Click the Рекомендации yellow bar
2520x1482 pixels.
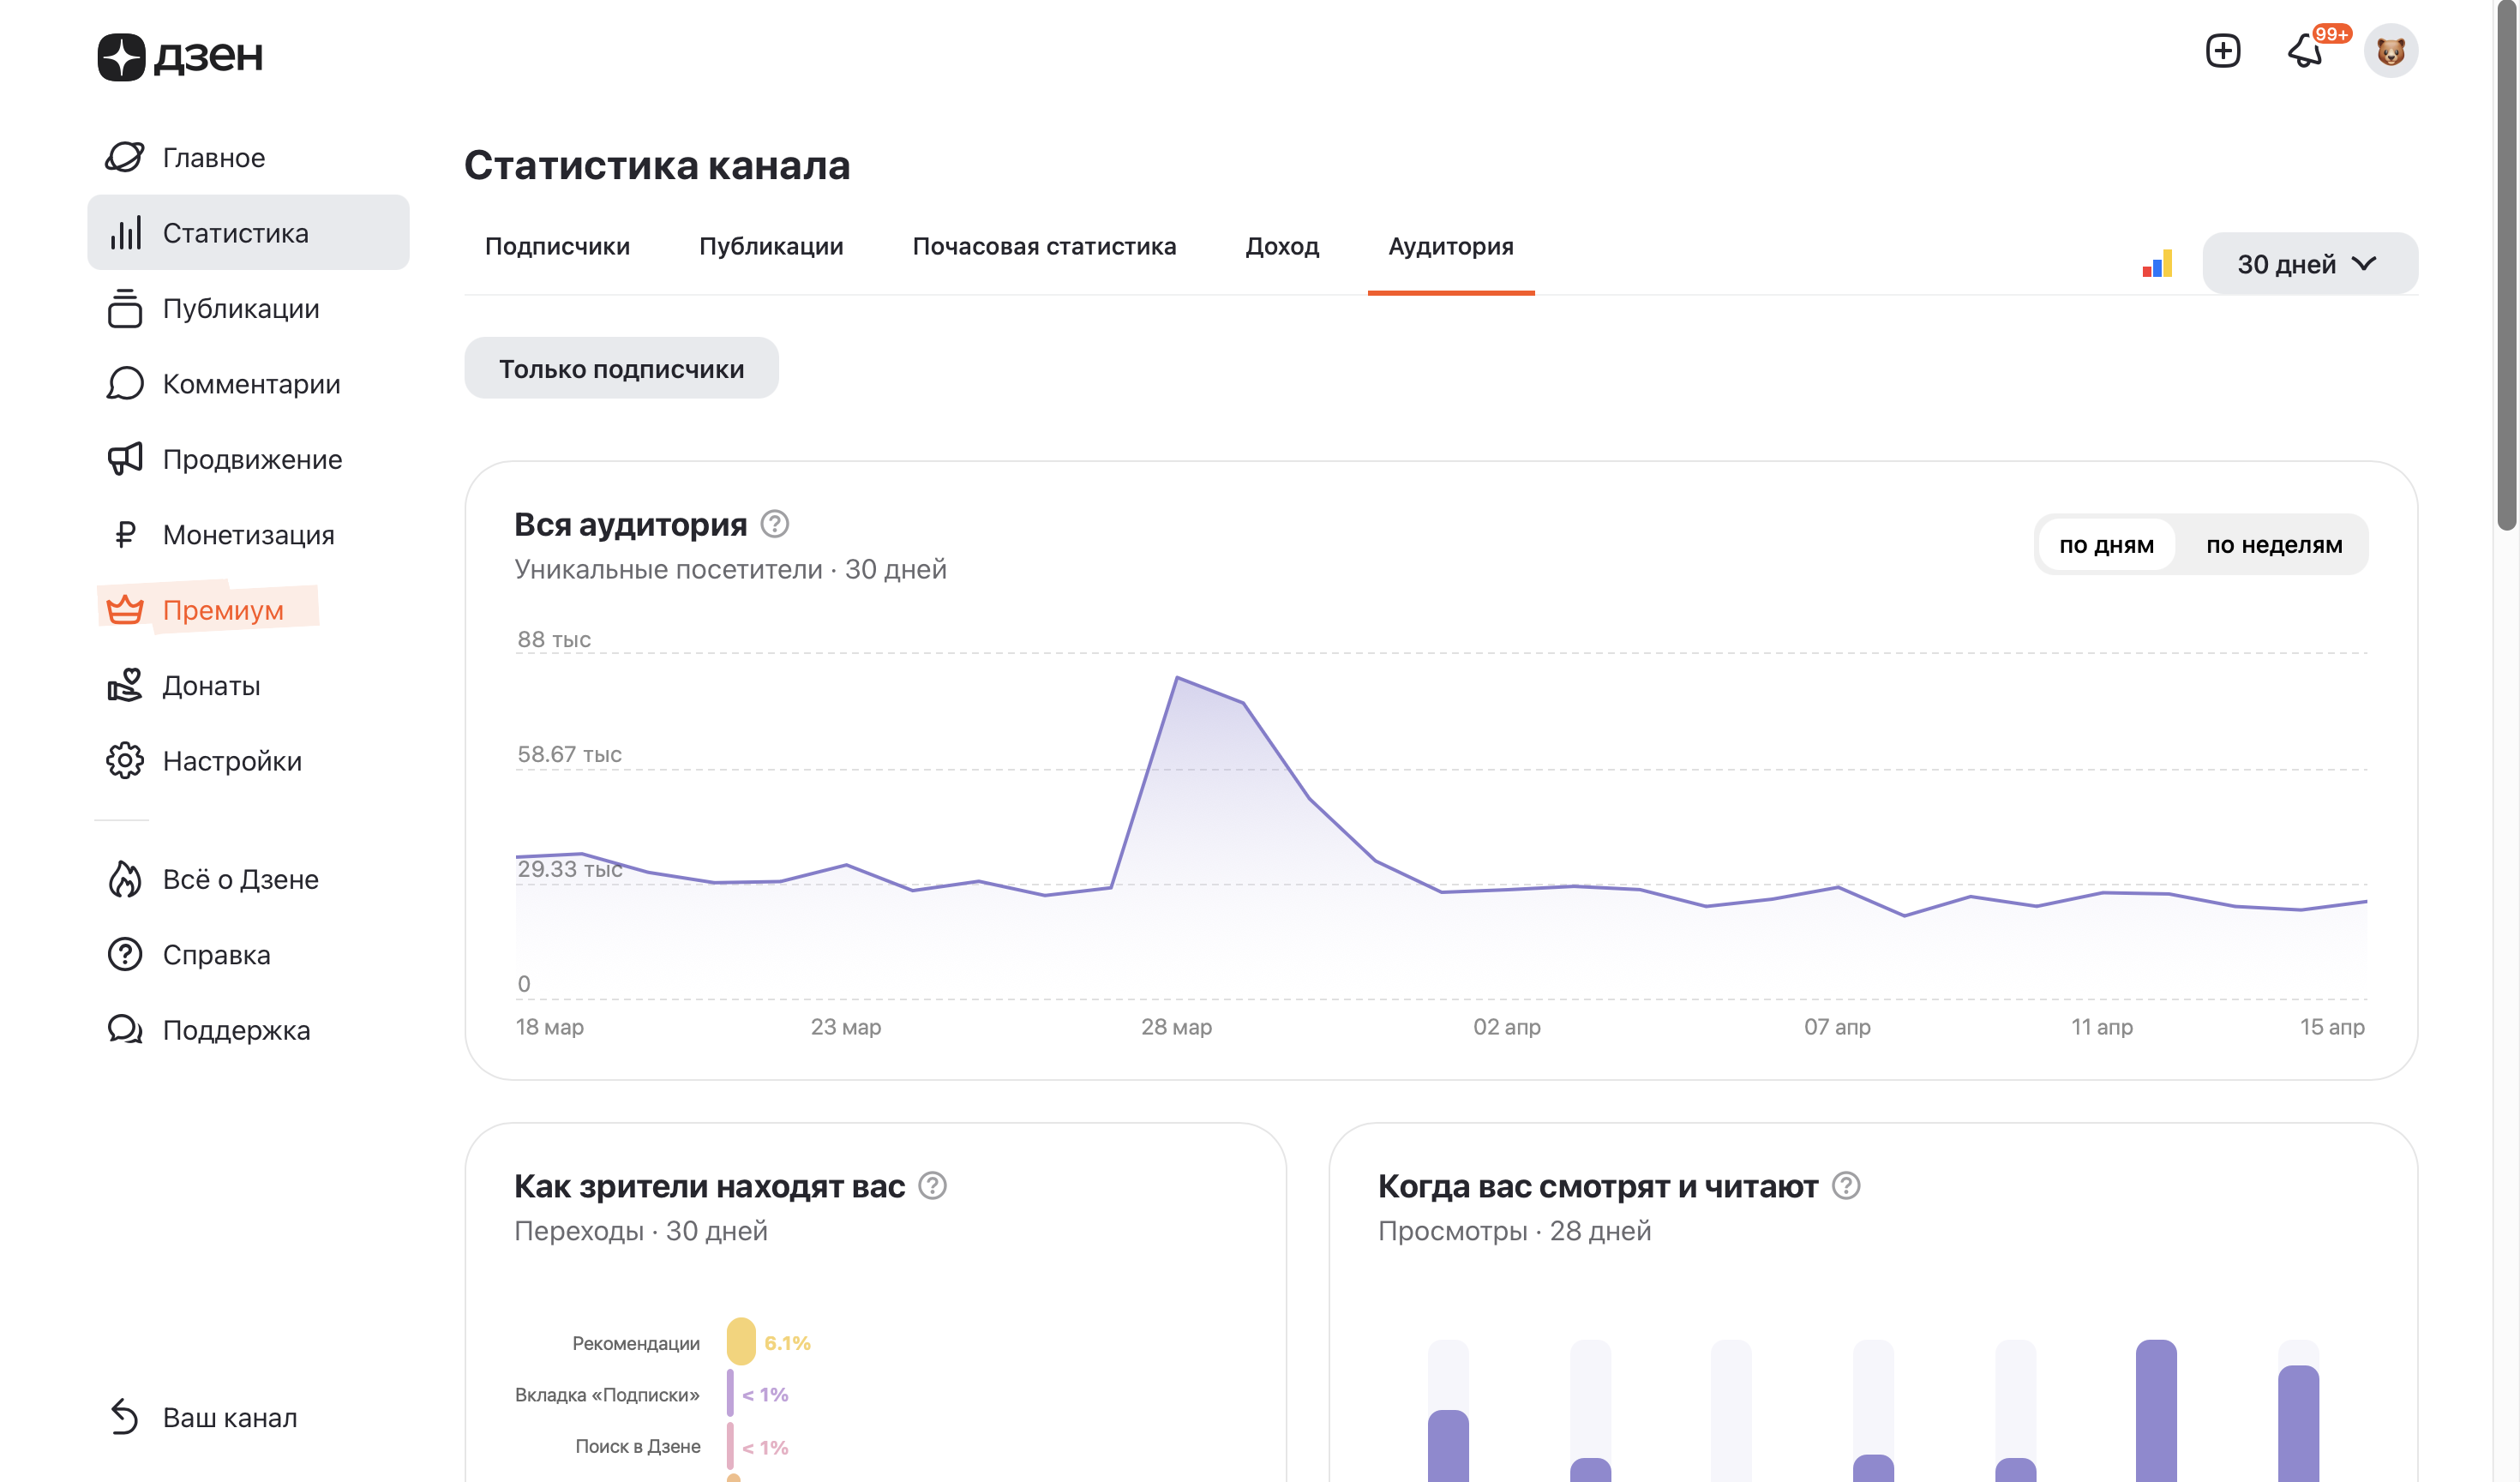click(741, 1342)
